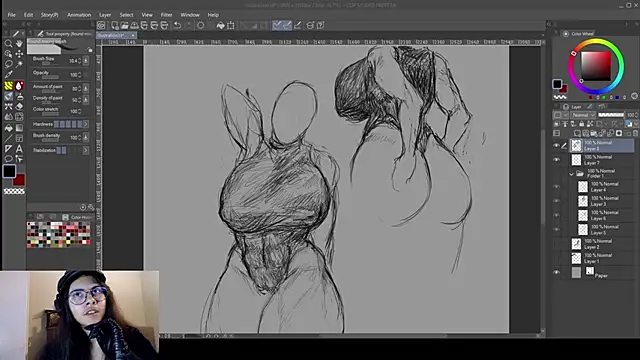The image size is (640, 360).
Task: Hide Layer 7 with its eye icon
Action: point(556,160)
